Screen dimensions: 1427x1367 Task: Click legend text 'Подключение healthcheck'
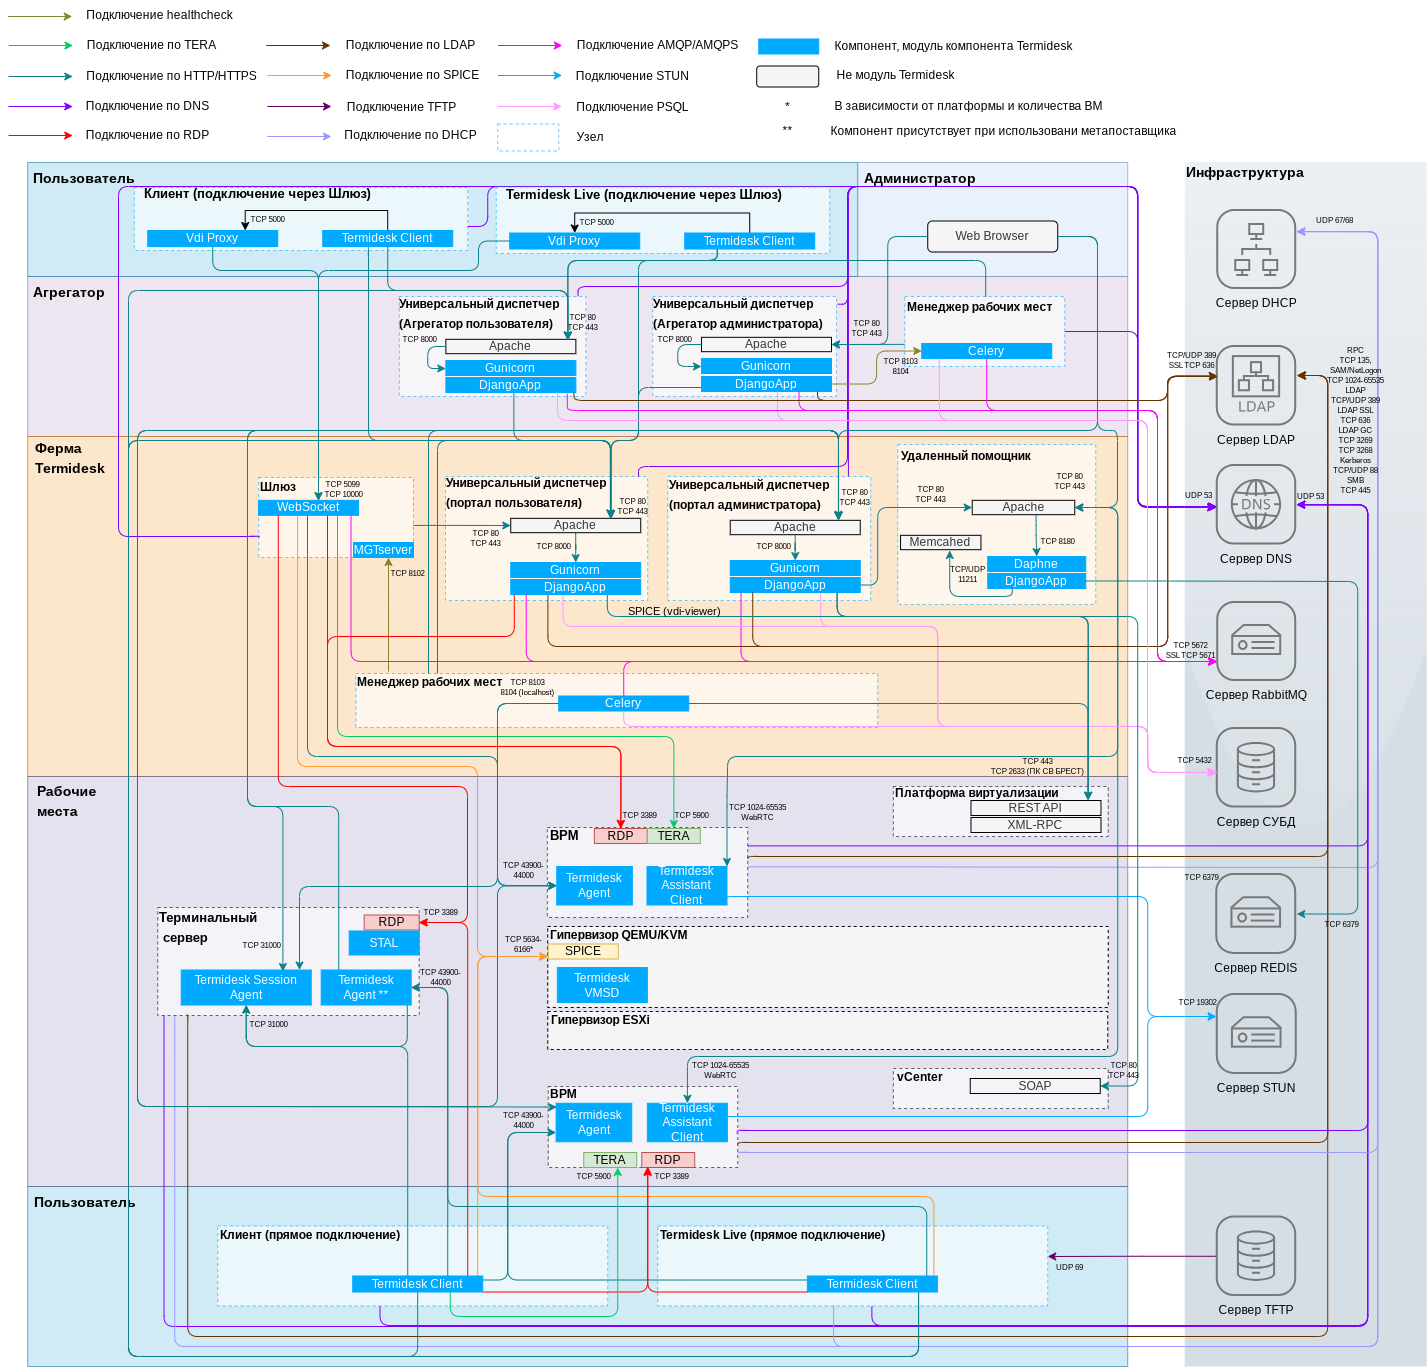pyautogui.click(x=159, y=15)
